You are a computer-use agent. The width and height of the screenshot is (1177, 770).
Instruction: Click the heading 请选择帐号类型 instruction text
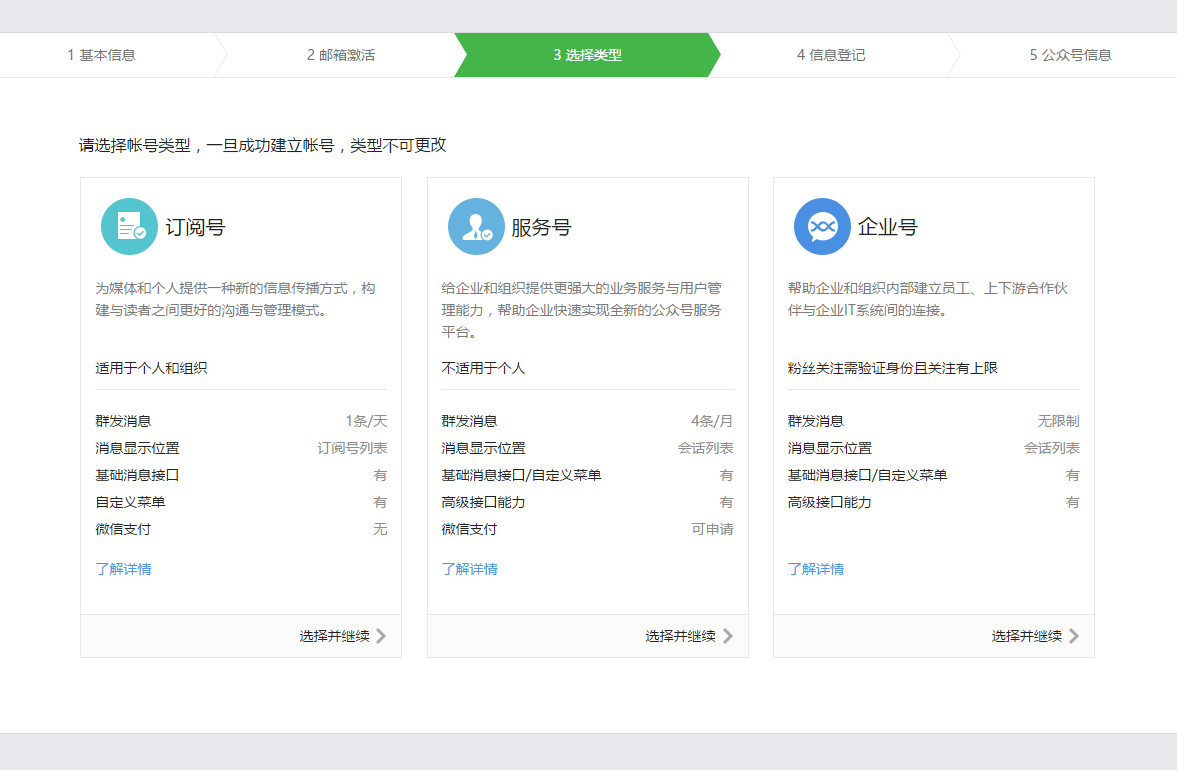pos(263,146)
